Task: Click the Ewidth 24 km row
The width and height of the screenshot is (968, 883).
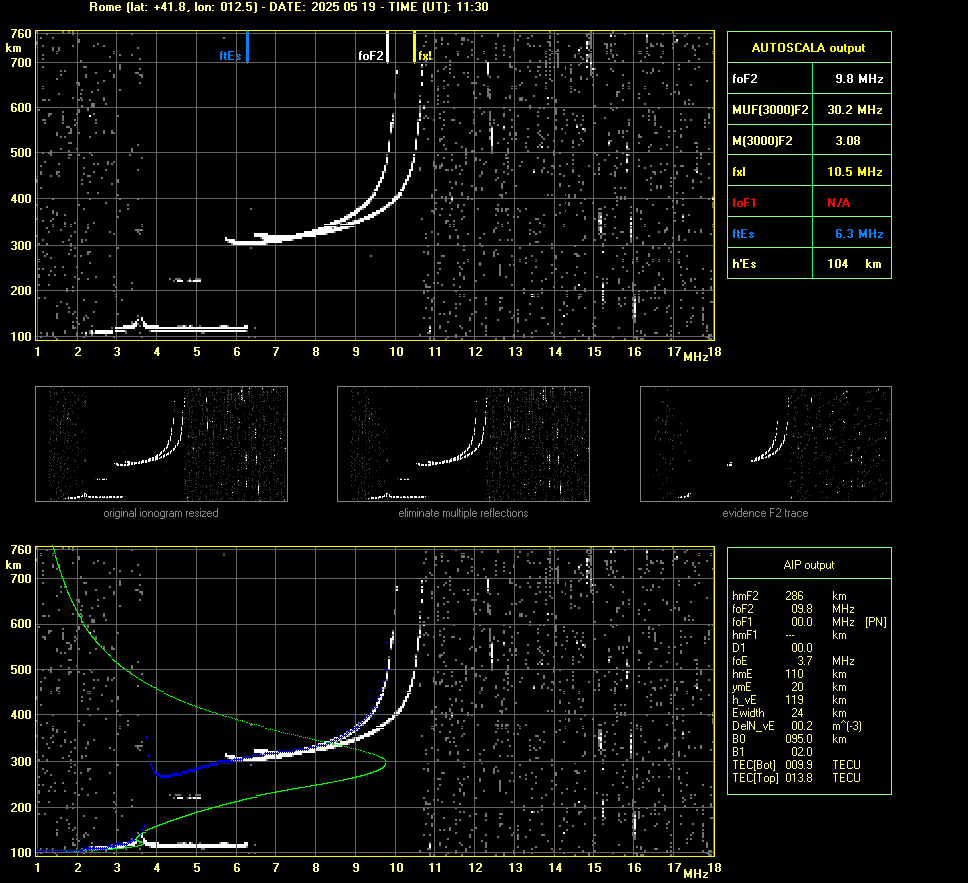Action: point(789,713)
